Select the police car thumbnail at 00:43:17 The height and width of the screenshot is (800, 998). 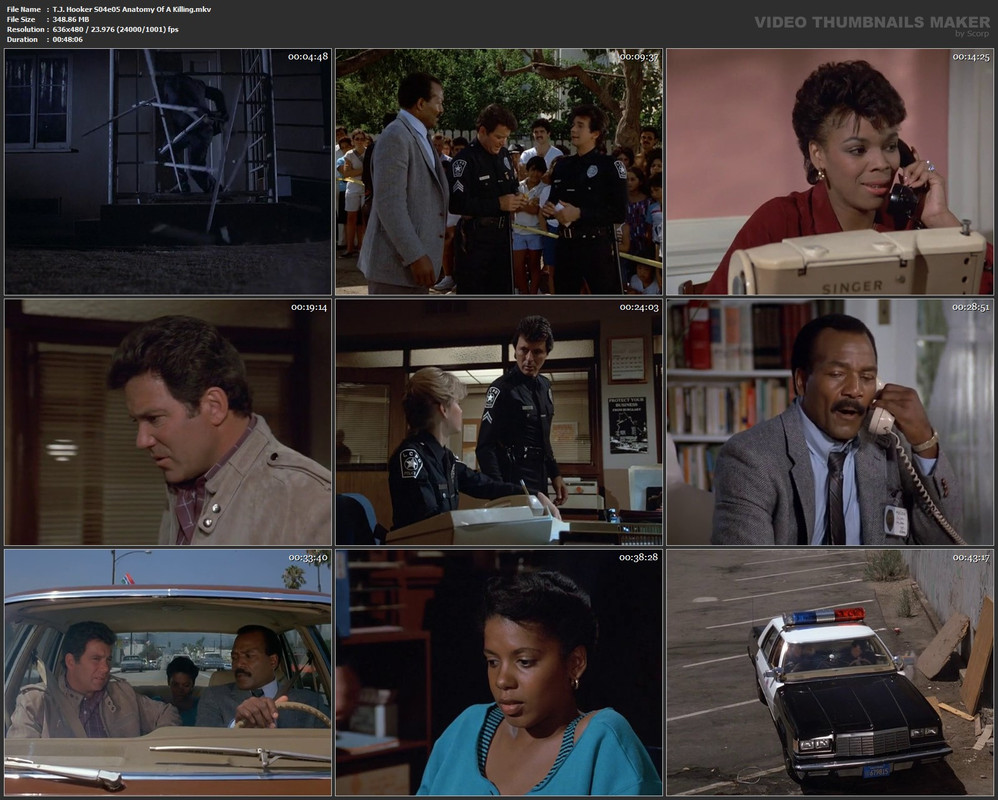point(830,673)
